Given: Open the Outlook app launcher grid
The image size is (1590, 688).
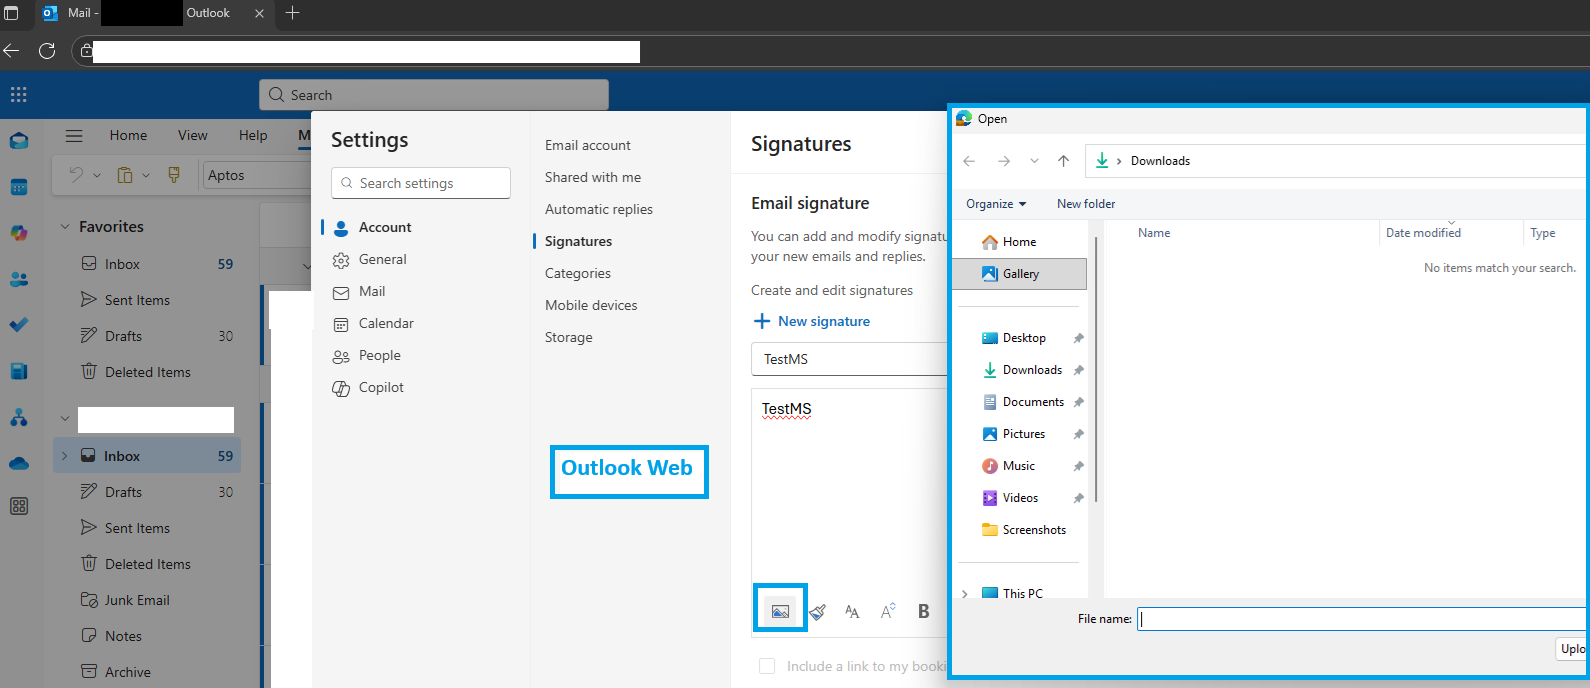Looking at the screenshot, I should click(18, 95).
